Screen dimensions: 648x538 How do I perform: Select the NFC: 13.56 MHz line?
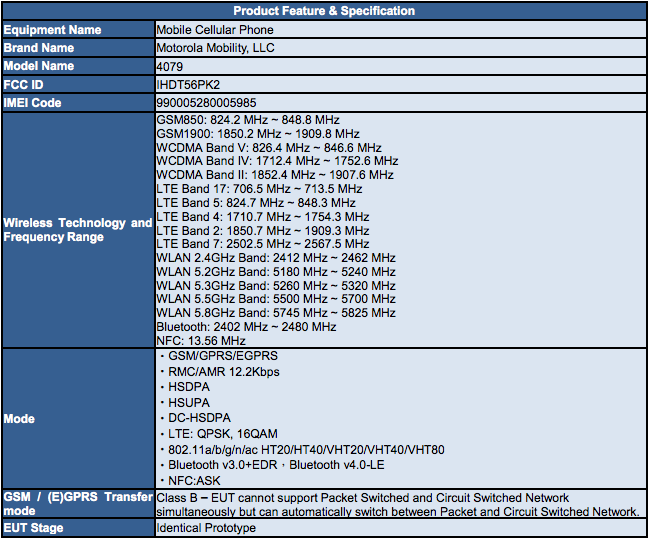[x=203, y=340]
